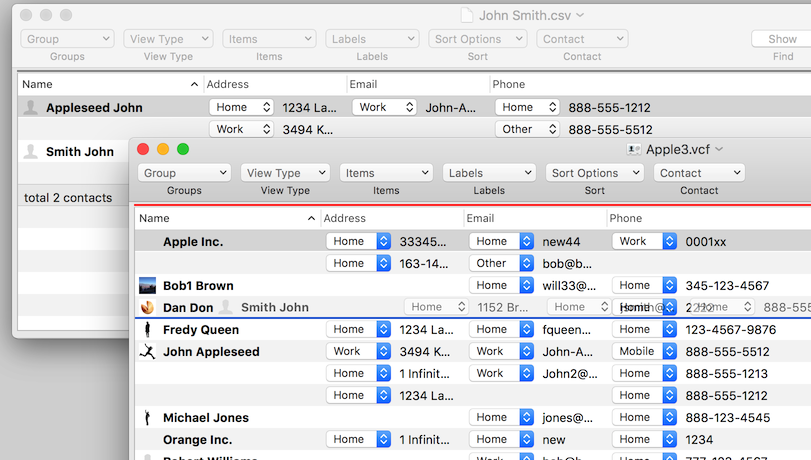Click Appleseed John's placeholder avatar icon
The height and width of the screenshot is (460, 811).
click(x=31, y=108)
